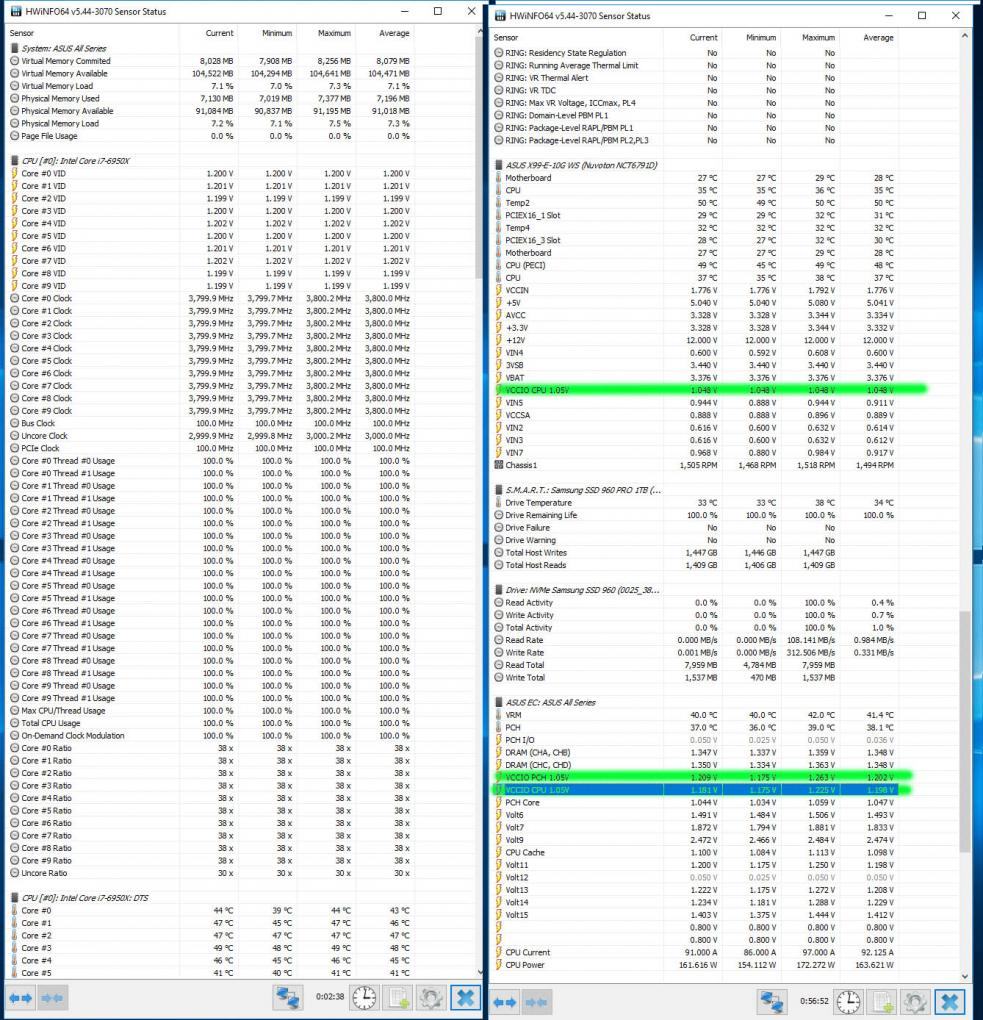This screenshot has height=1020, width=983.
Task: Select the Core #5 Clock row
Action: coord(211,361)
